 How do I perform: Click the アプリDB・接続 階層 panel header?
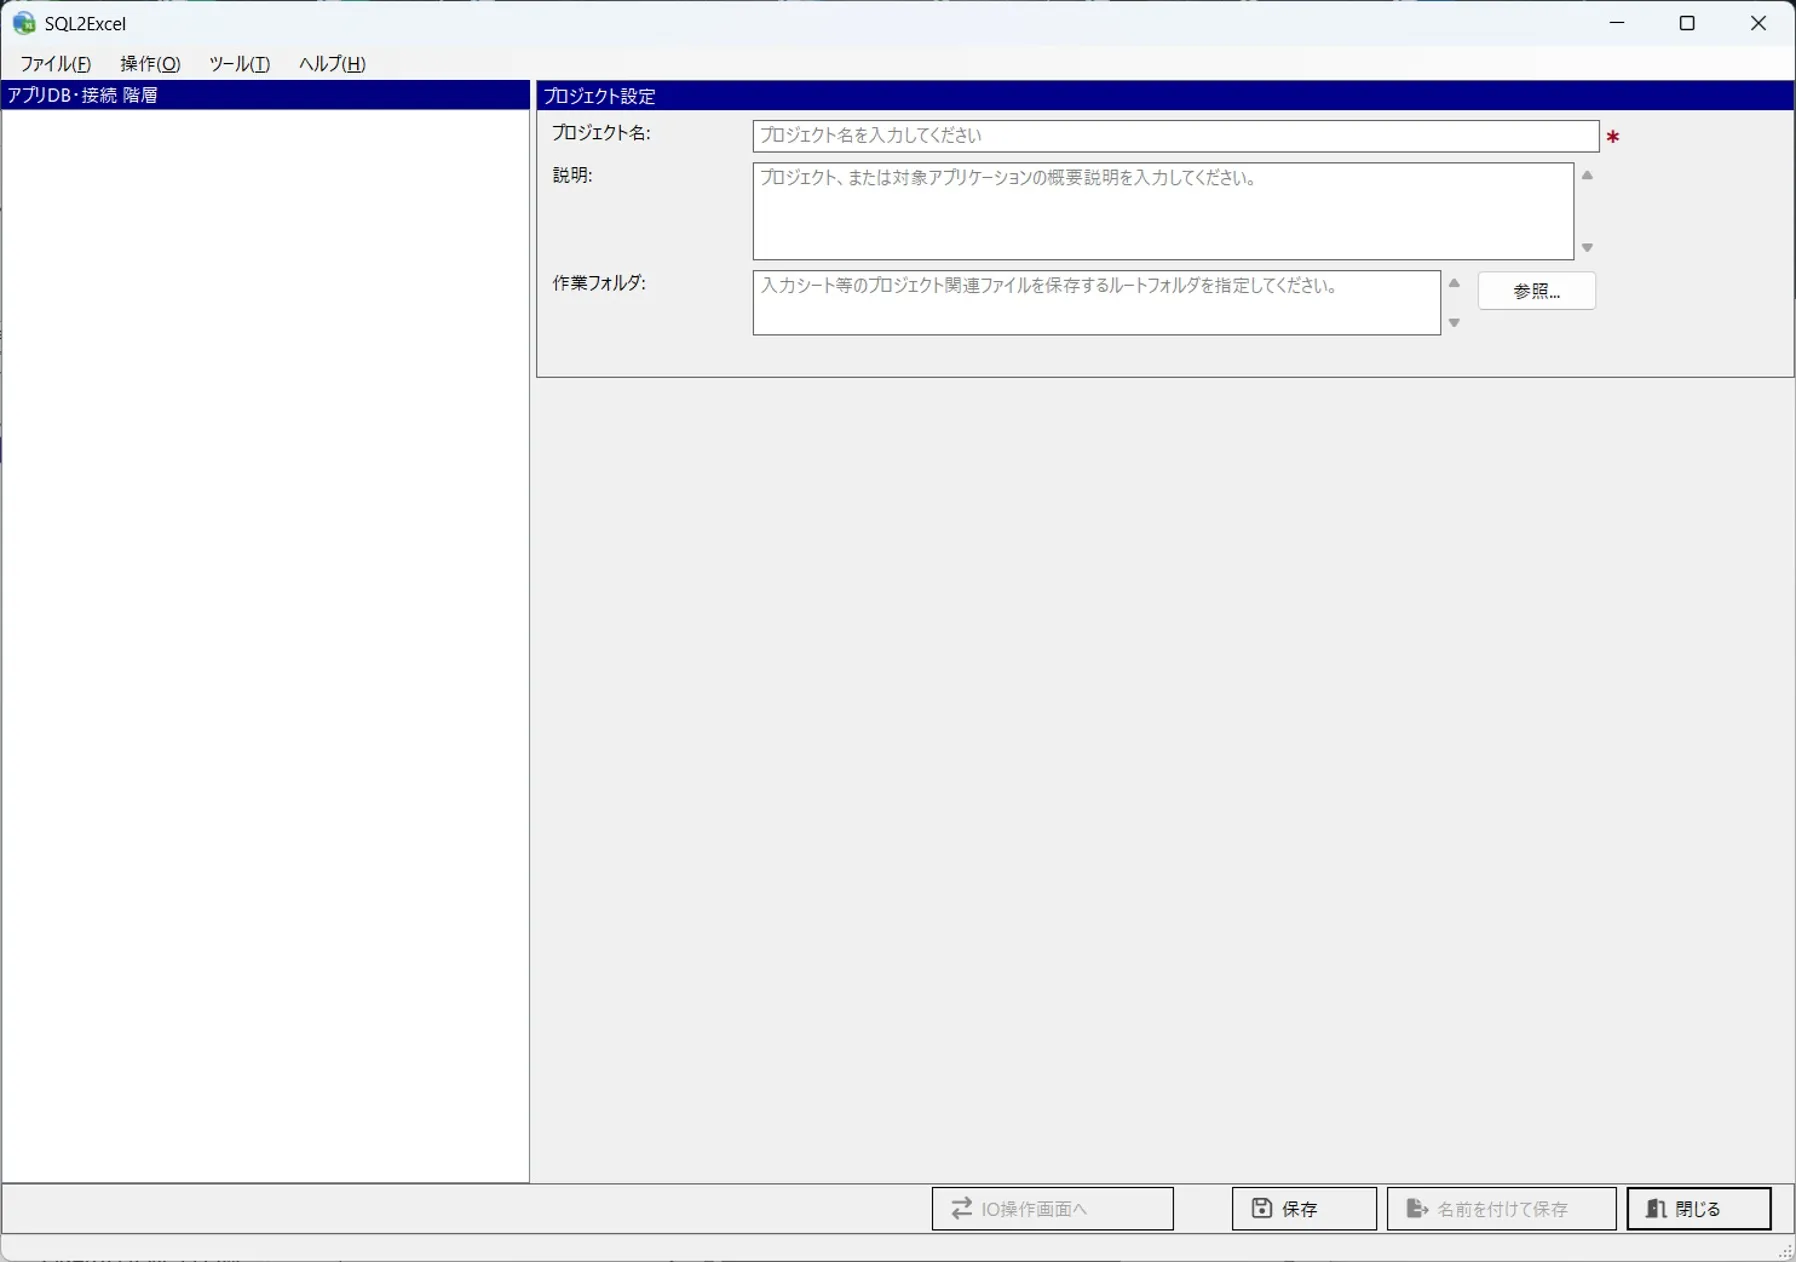coord(265,95)
